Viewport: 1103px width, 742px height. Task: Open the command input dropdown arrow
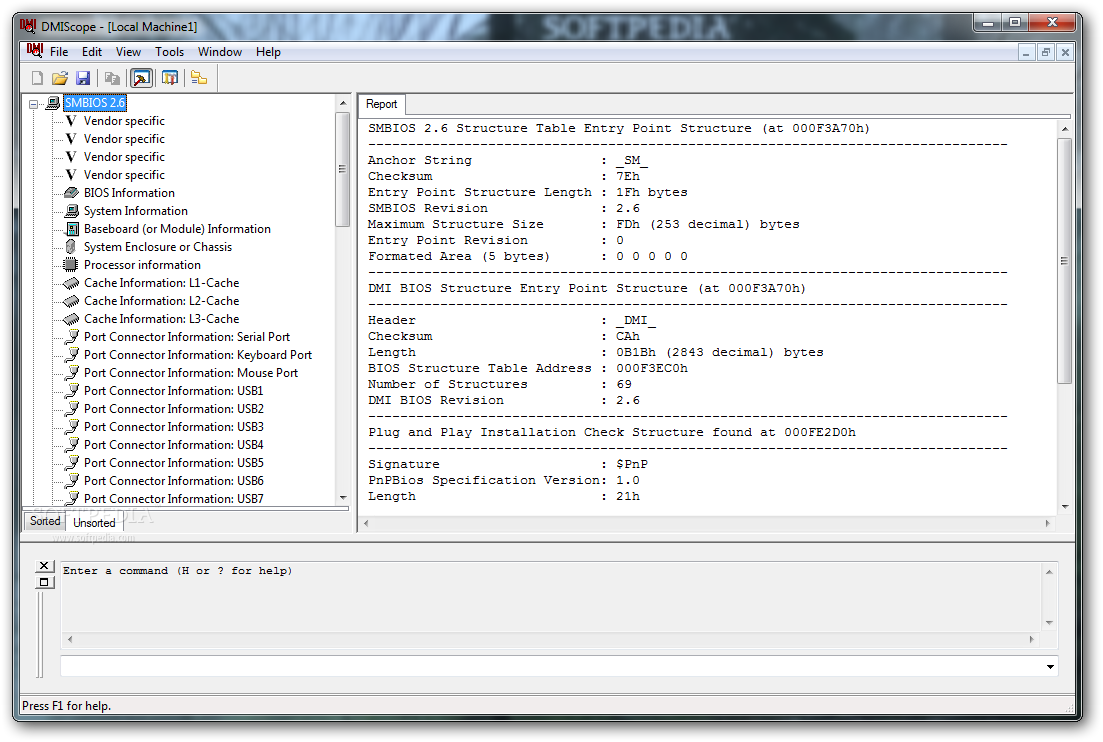pos(1050,666)
